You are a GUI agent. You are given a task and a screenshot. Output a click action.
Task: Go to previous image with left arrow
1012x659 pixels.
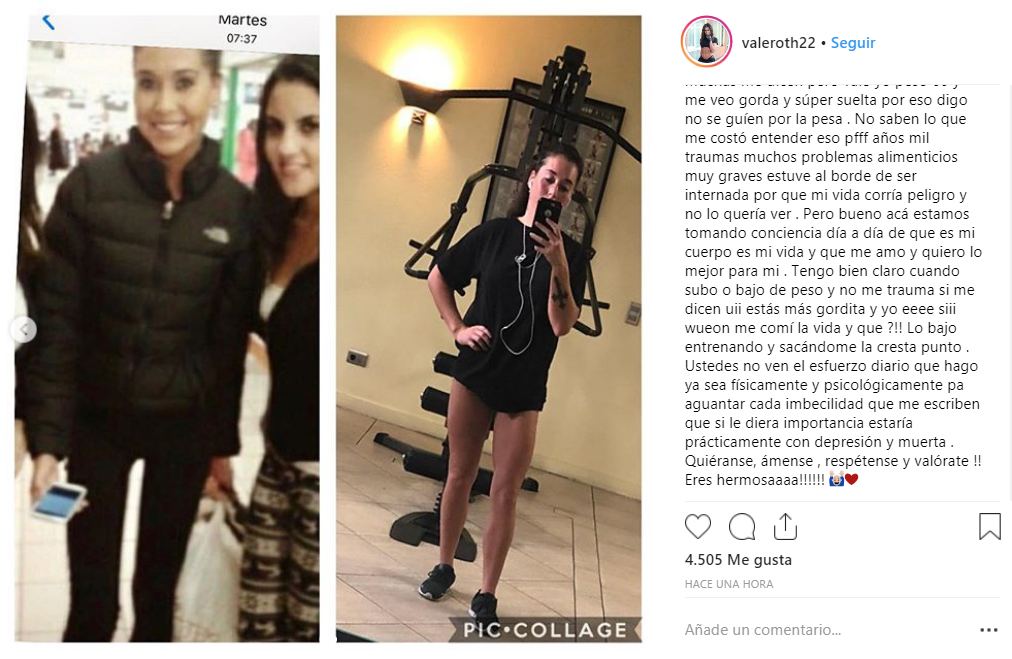click(24, 330)
